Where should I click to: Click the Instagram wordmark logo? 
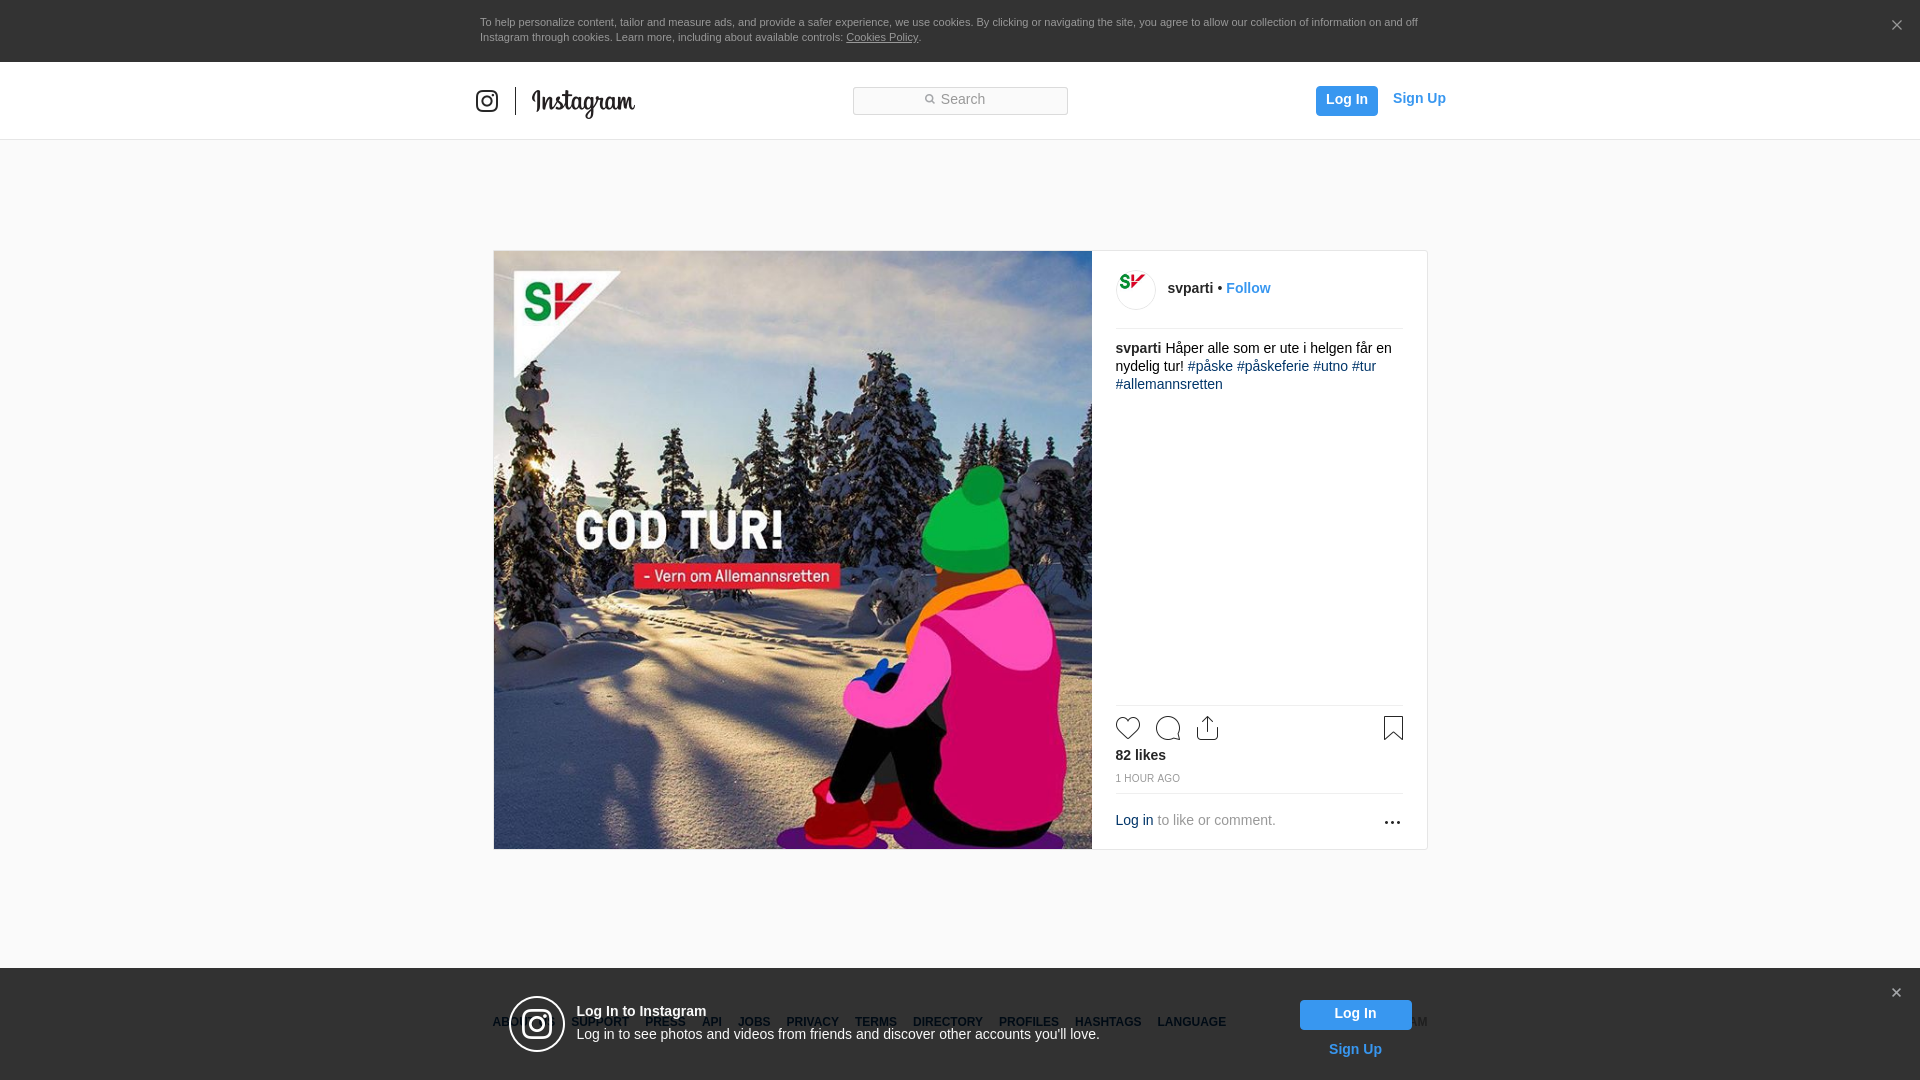point(583,102)
